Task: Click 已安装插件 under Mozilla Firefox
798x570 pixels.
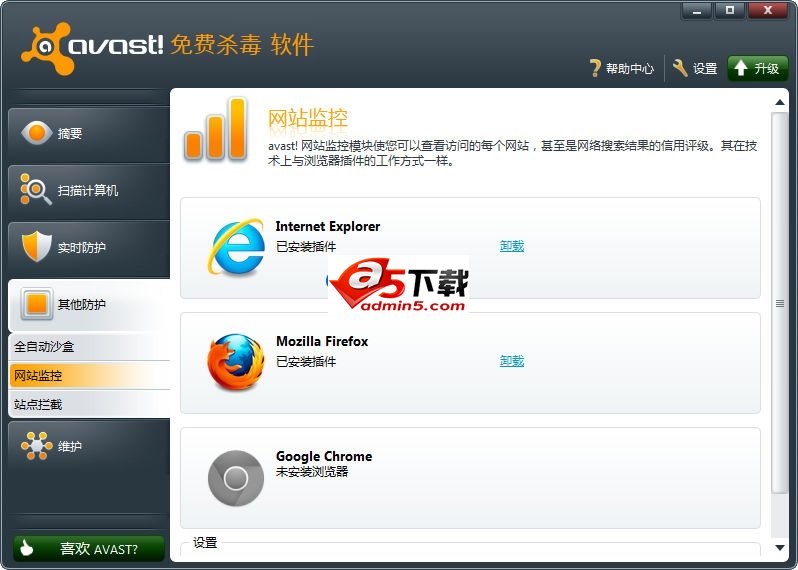Action: click(x=306, y=361)
